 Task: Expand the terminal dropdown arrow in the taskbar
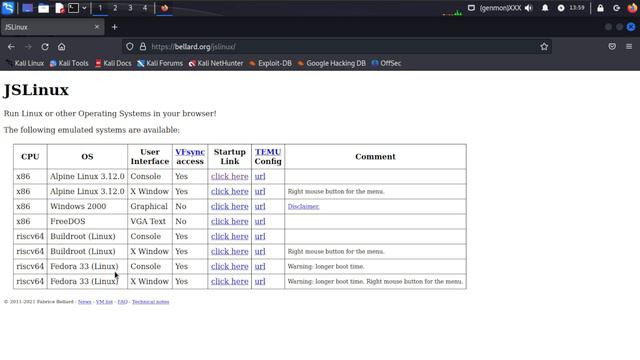click(x=84, y=8)
